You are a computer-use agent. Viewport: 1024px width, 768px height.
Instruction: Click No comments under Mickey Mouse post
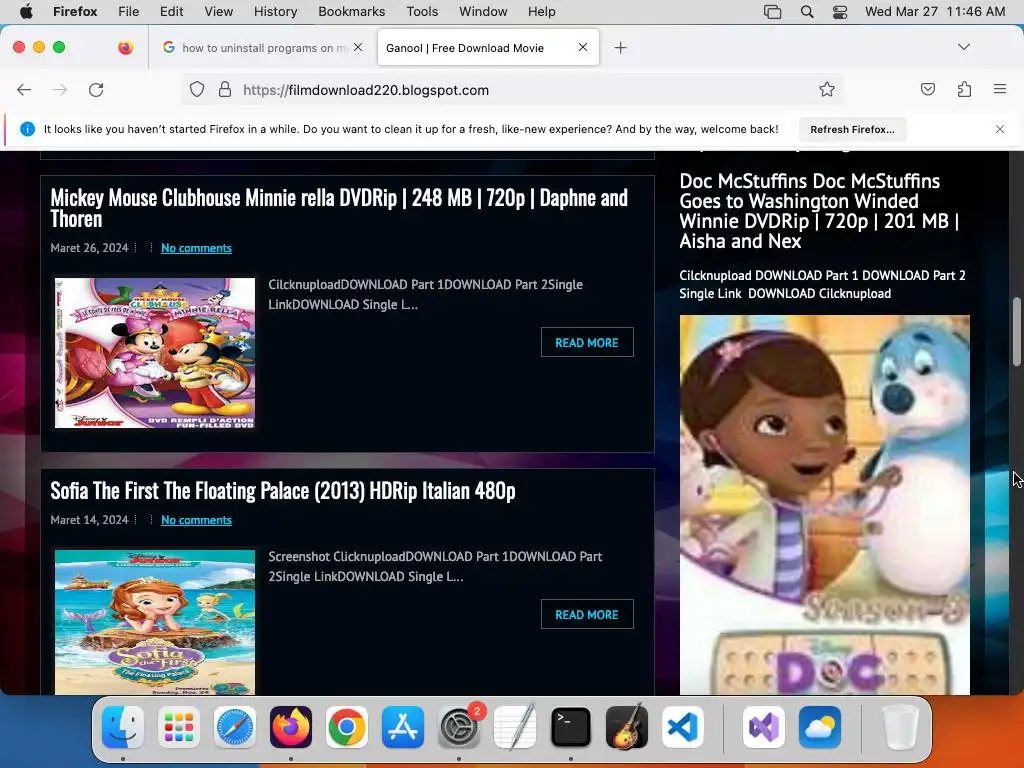(x=196, y=248)
